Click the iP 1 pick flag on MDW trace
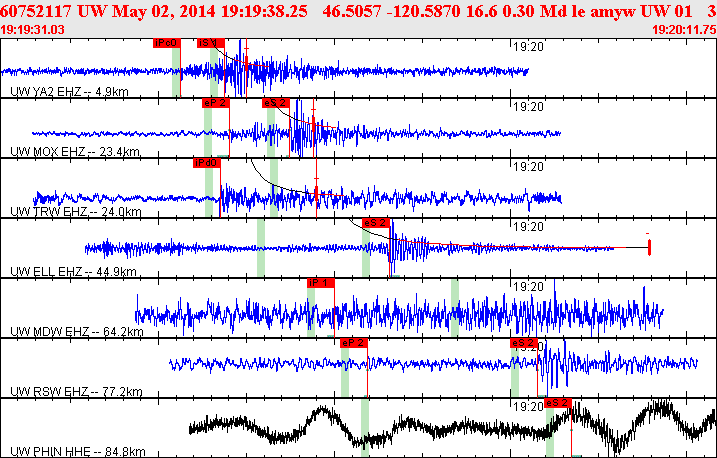717x458 pixels. coord(321,283)
